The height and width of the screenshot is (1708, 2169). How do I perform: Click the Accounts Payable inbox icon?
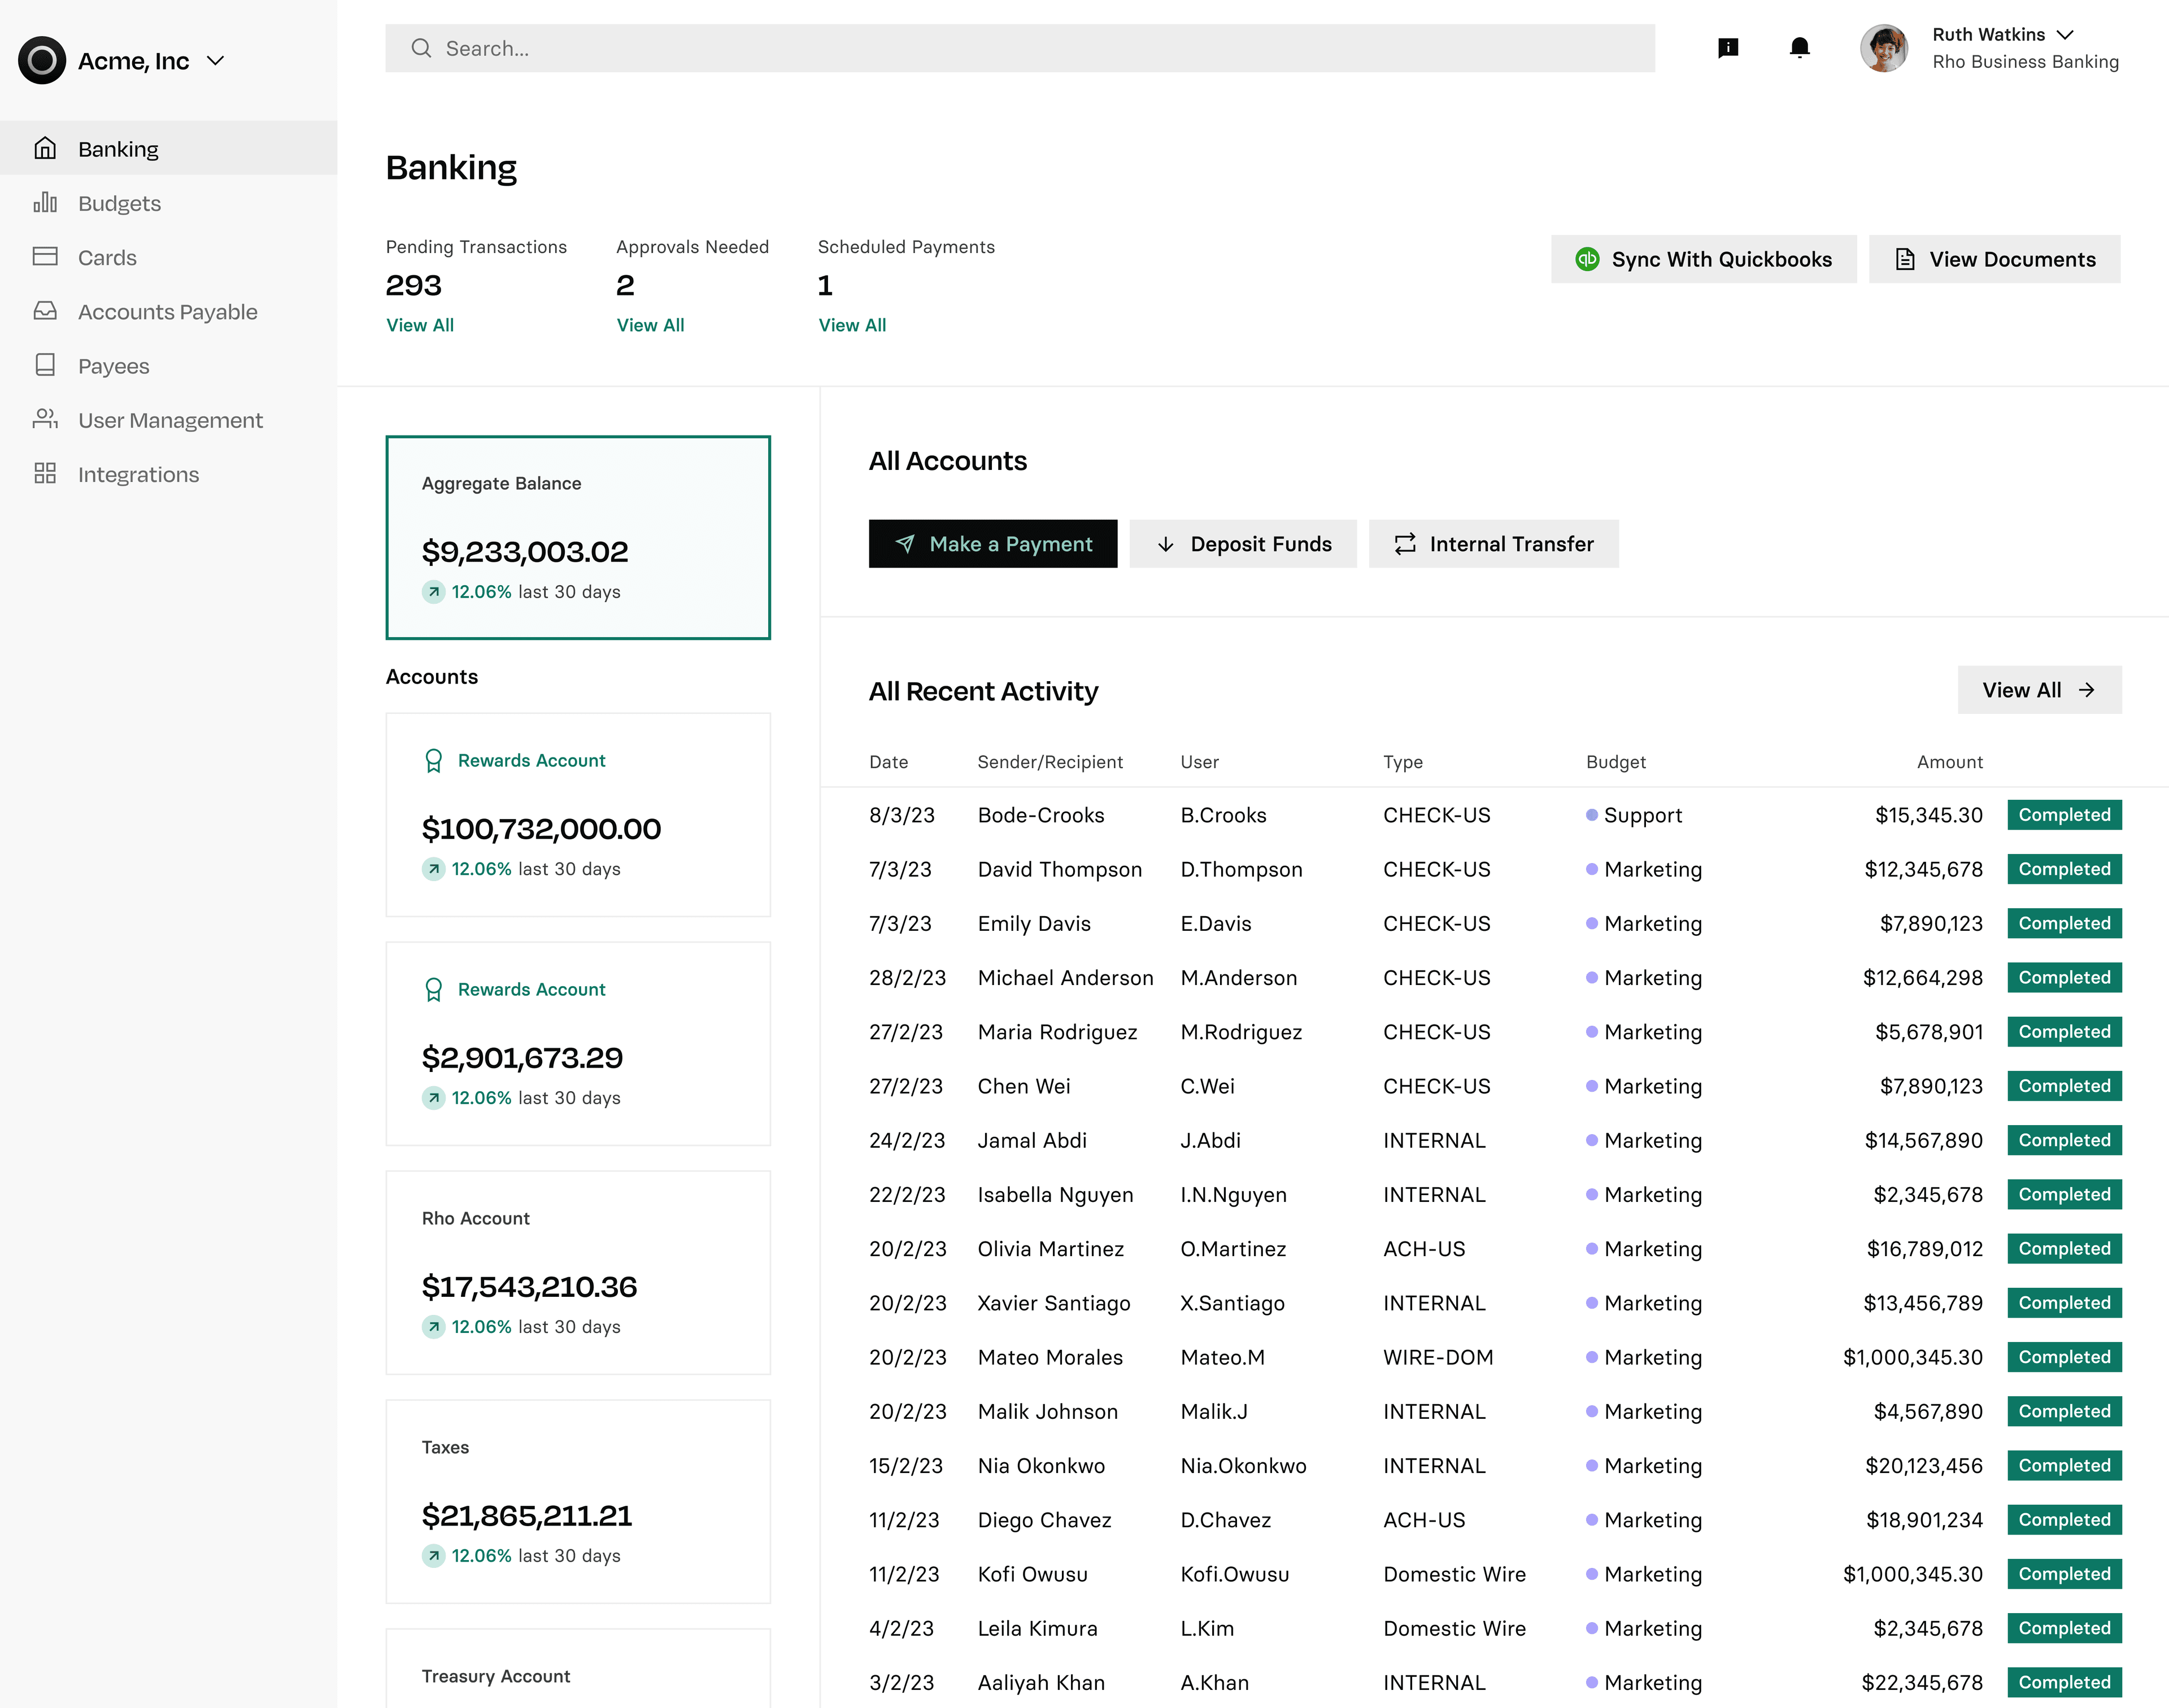tap(45, 311)
